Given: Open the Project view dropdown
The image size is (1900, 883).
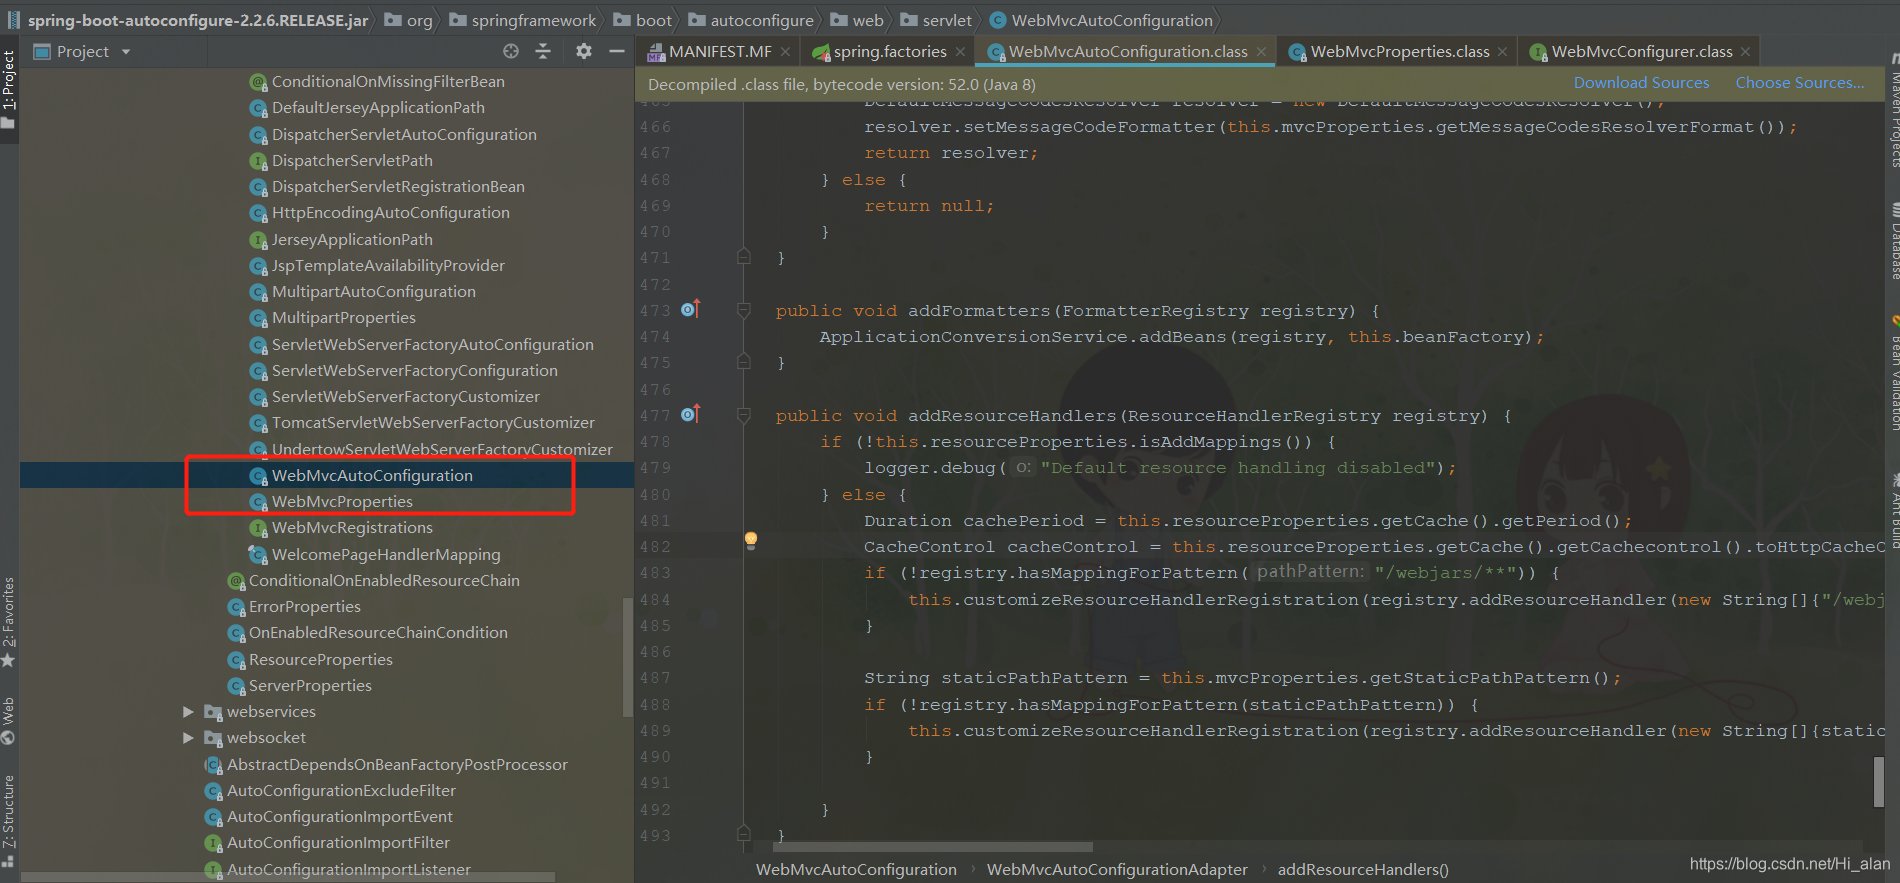Looking at the screenshot, I should point(126,52).
